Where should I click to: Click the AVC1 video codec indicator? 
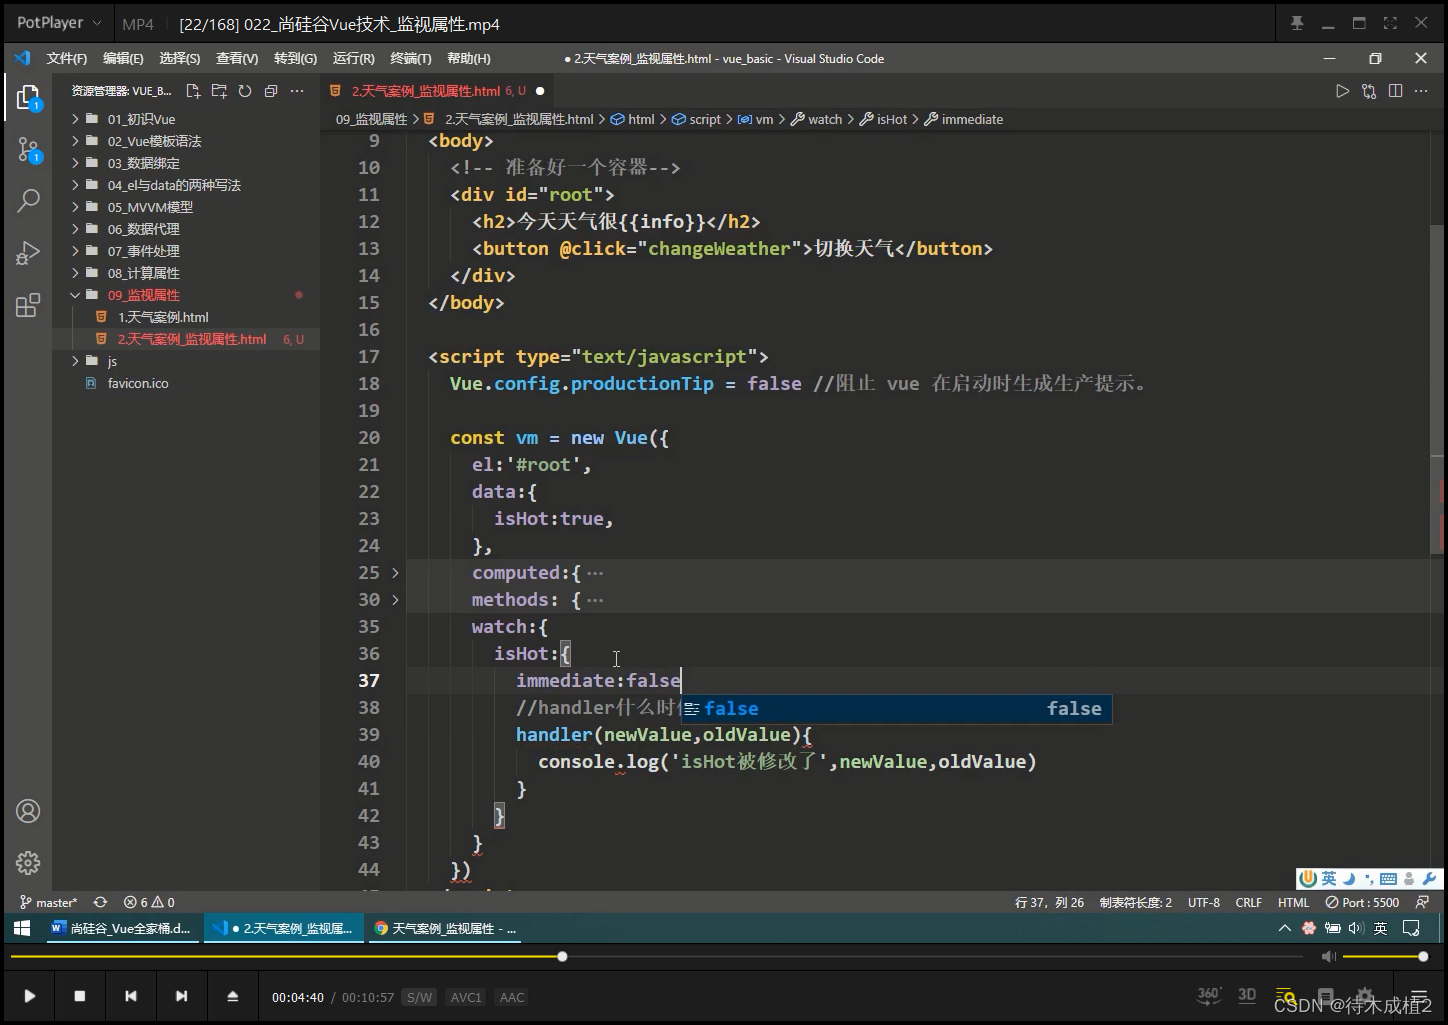point(466,997)
